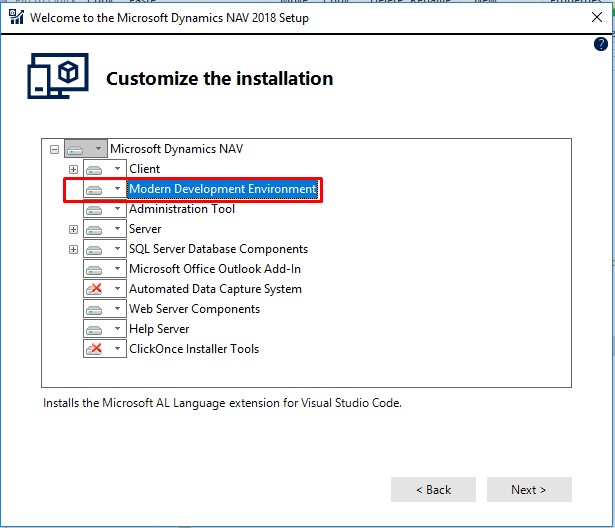
Task: Expand SQL Server Database Components node
Action: click(x=73, y=249)
